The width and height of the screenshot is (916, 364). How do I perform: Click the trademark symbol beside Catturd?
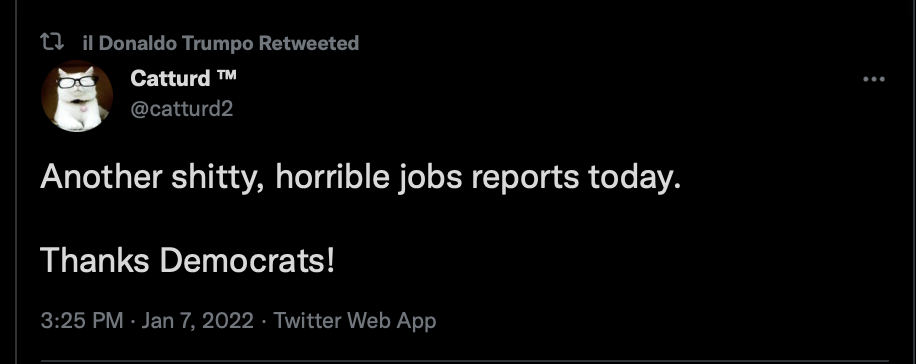(226, 74)
